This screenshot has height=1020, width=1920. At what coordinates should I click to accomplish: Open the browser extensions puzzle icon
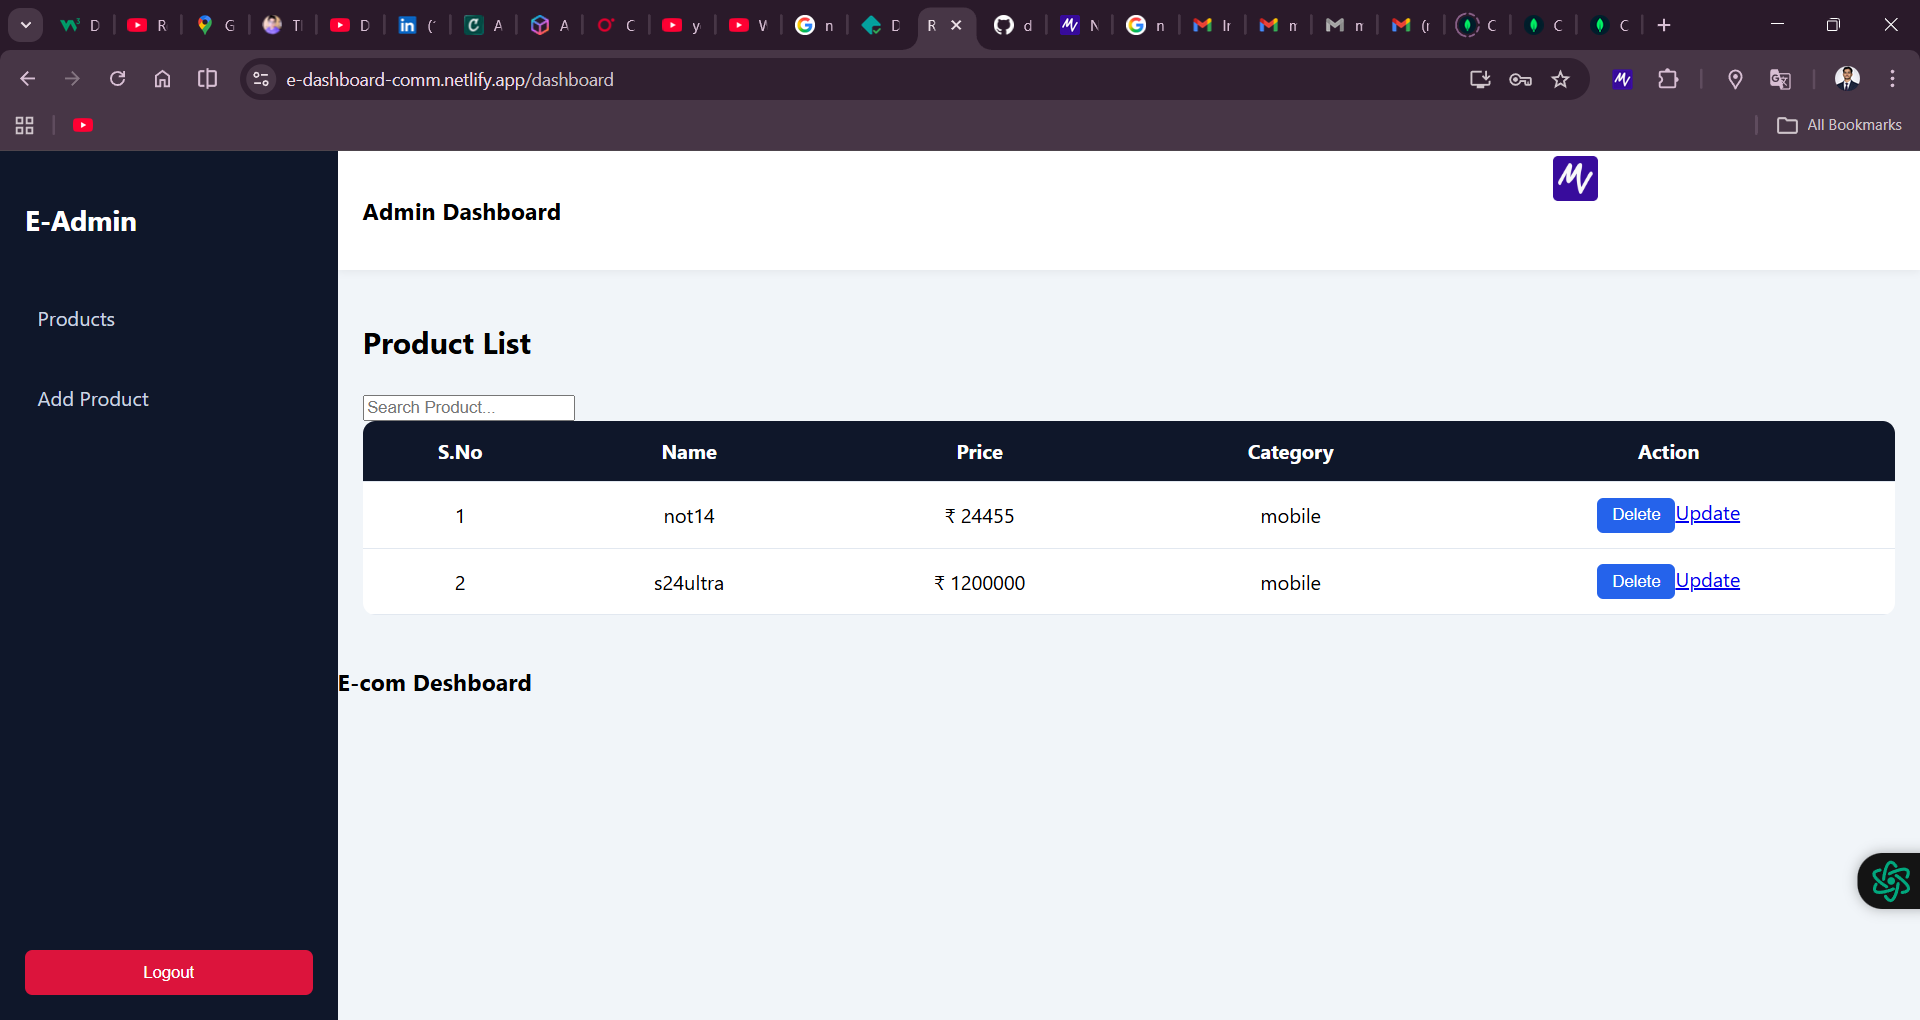pyautogui.click(x=1669, y=79)
